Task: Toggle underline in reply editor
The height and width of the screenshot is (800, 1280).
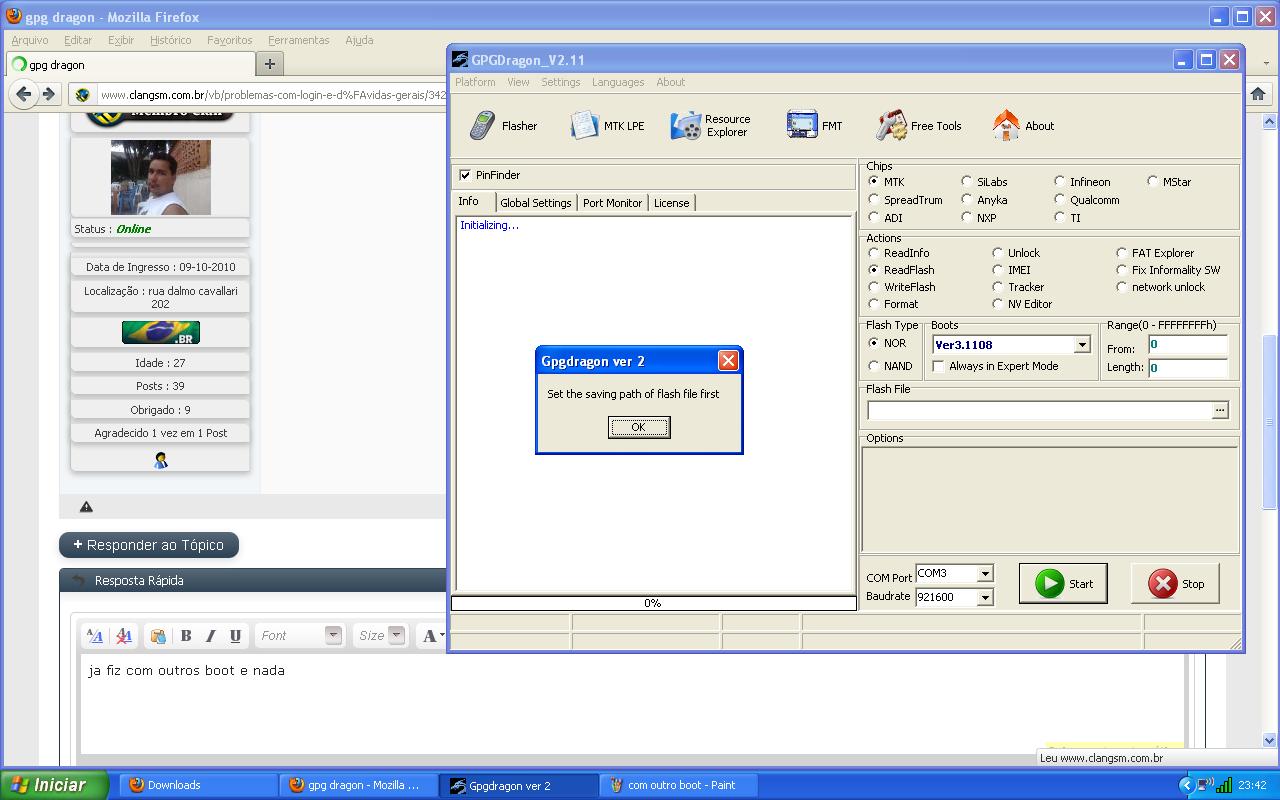Action: tap(235, 635)
